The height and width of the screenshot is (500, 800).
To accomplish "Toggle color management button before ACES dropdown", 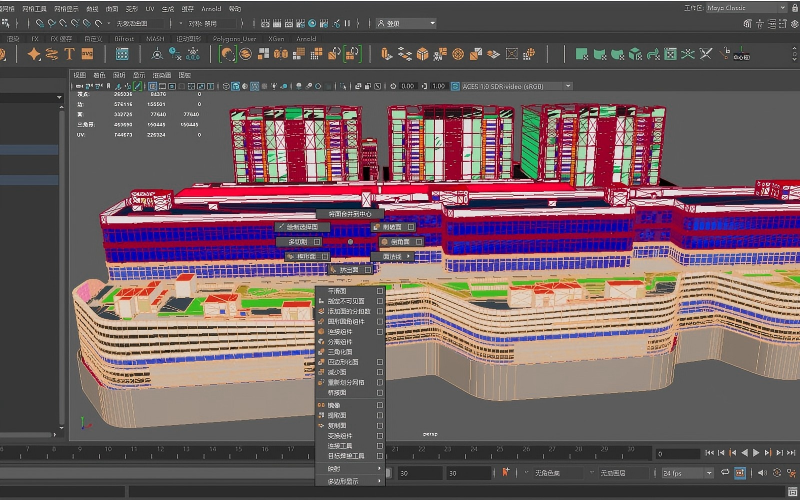I will [456, 86].
